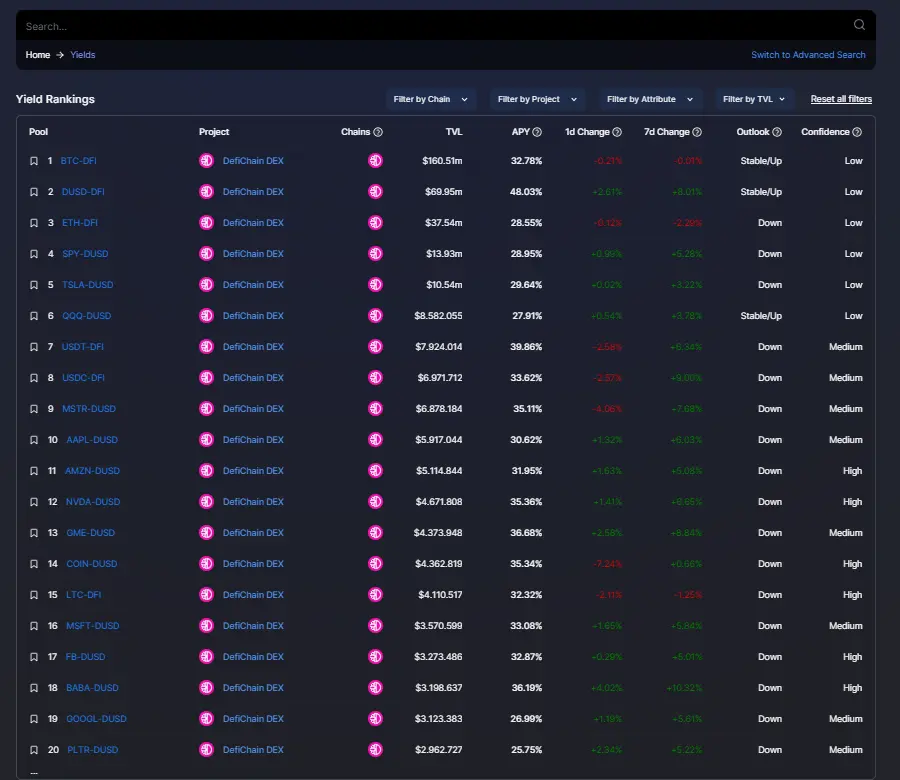900x780 pixels.
Task: Click the Chains column help icon
Action: click(x=378, y=132)
